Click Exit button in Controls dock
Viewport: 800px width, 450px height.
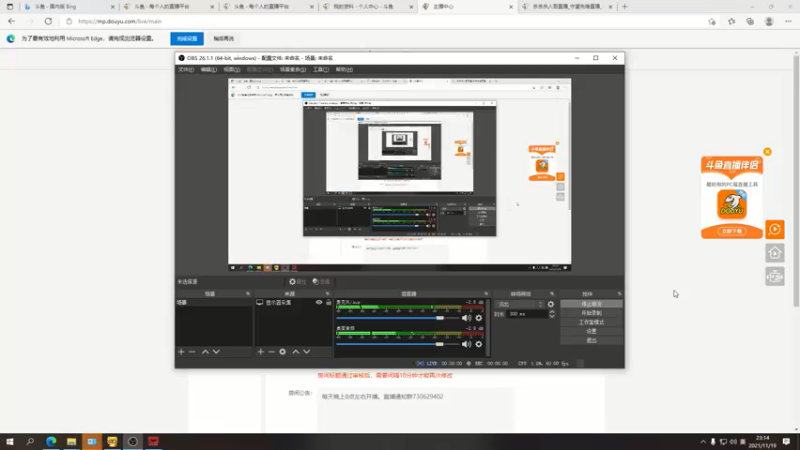point(591,340)
